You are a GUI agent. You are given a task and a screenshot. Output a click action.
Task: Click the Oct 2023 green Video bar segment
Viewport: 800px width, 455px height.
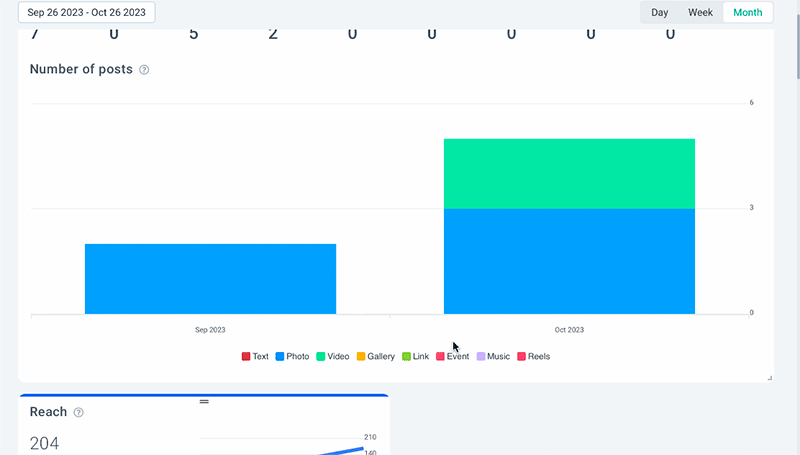[569, 173]
